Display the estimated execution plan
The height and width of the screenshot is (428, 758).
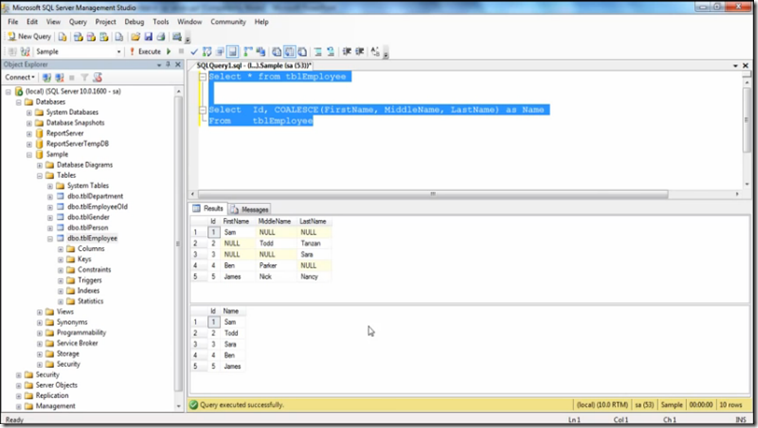tap(207, 51)
